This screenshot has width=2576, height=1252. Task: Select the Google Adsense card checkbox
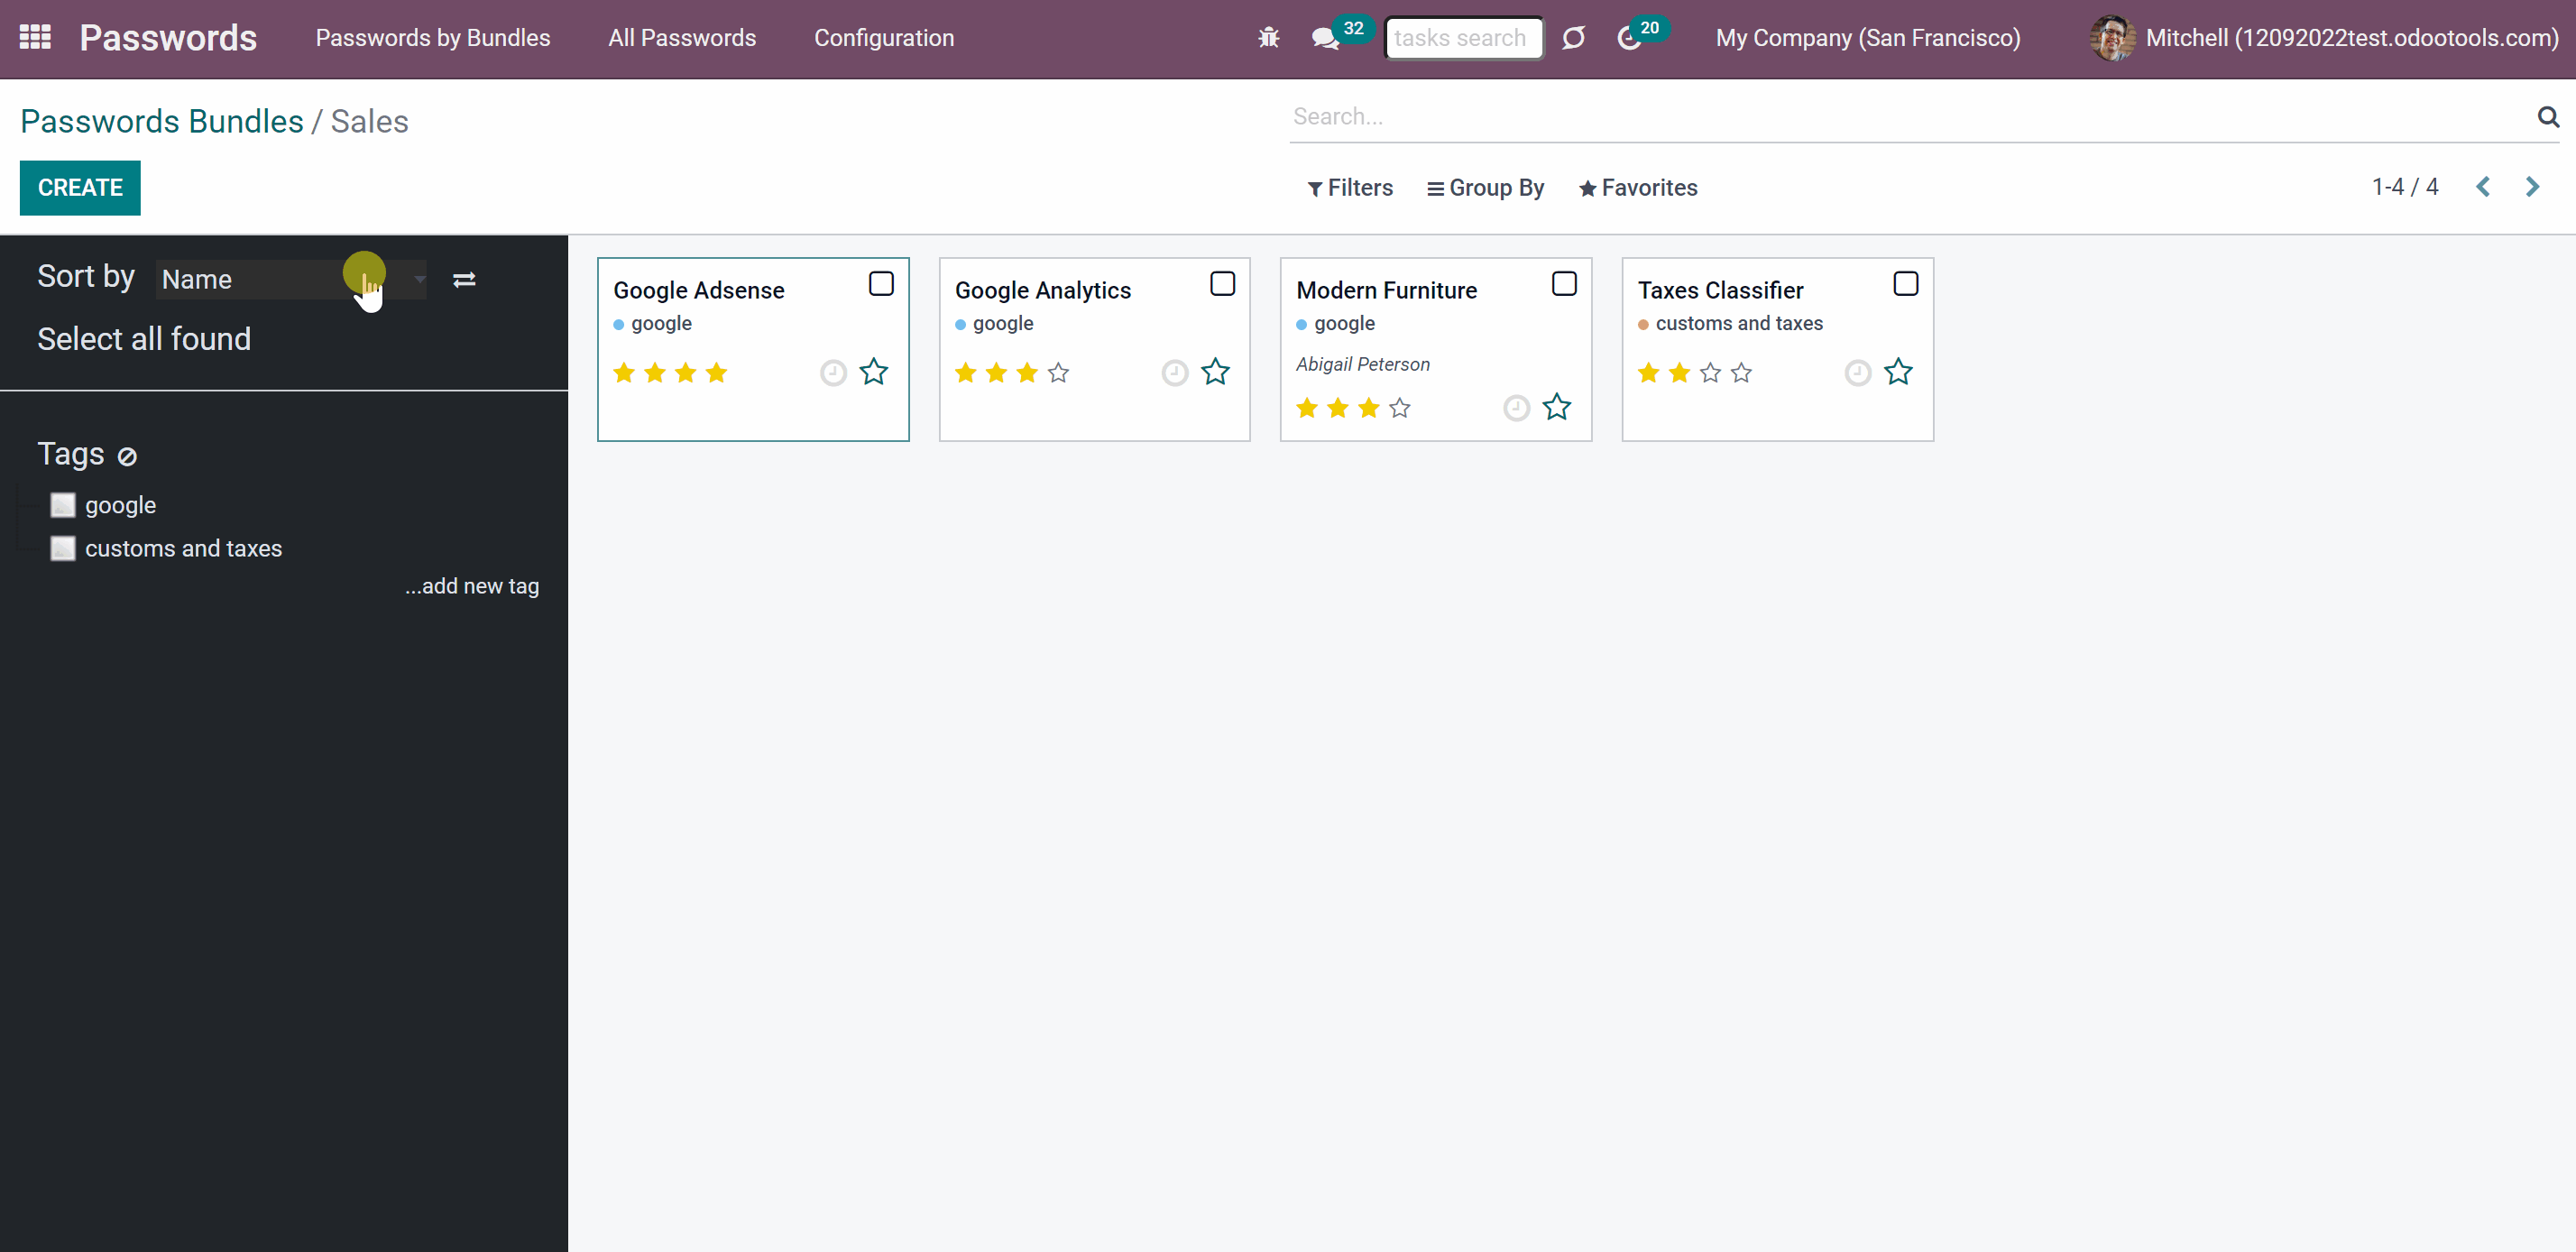coord(881,284)
